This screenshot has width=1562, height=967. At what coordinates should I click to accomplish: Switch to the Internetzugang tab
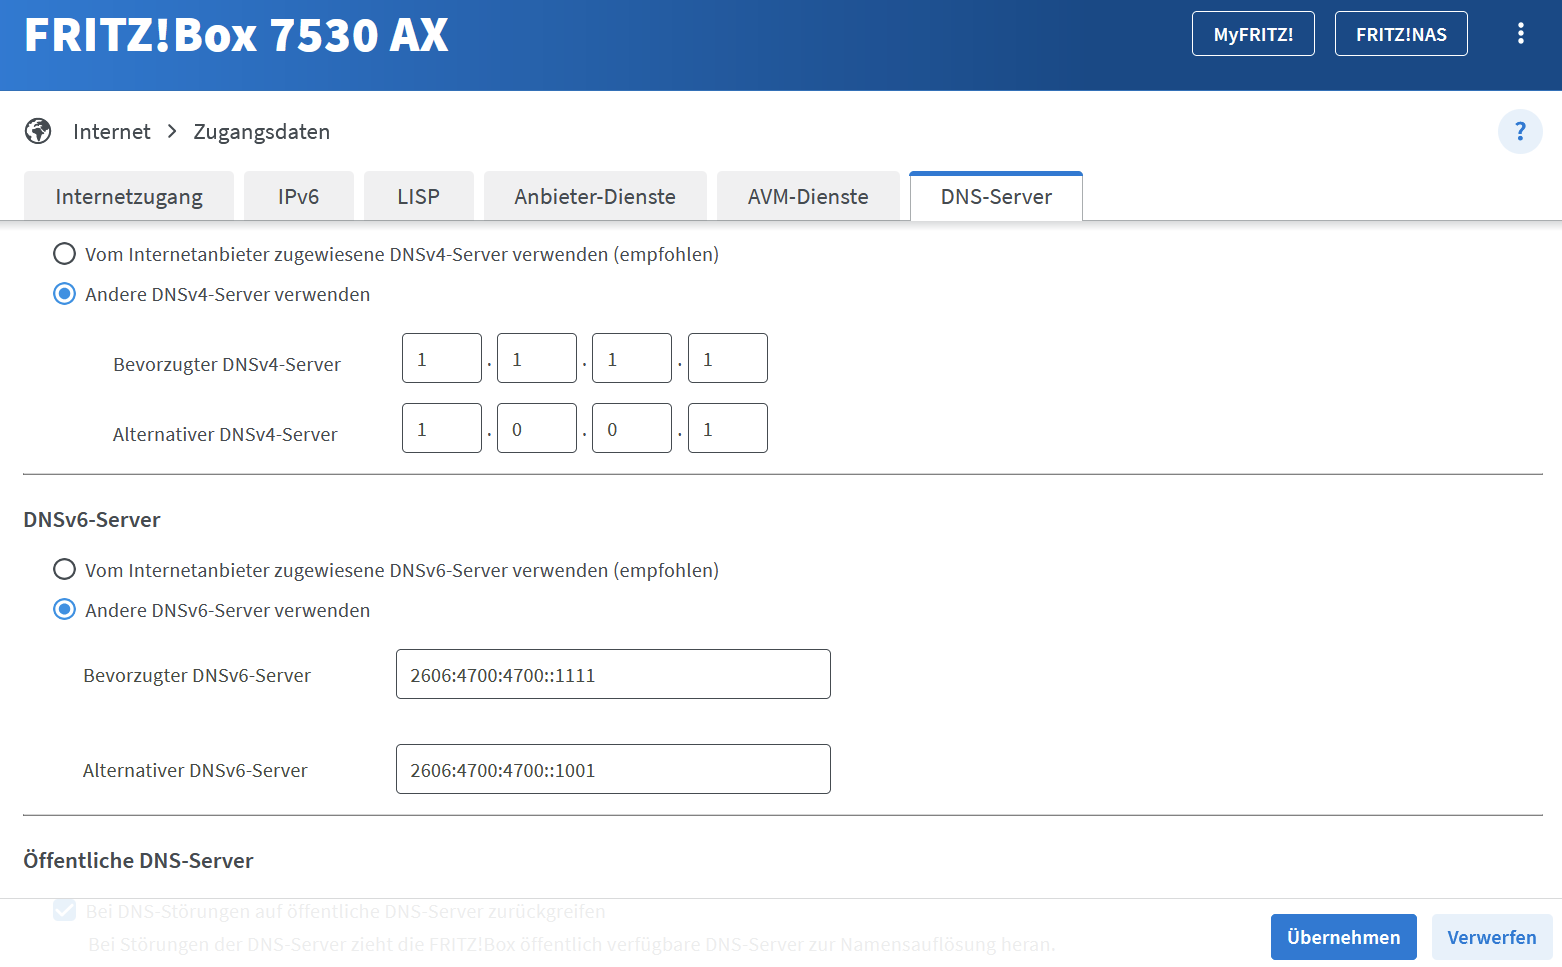(x=129, y=196)
